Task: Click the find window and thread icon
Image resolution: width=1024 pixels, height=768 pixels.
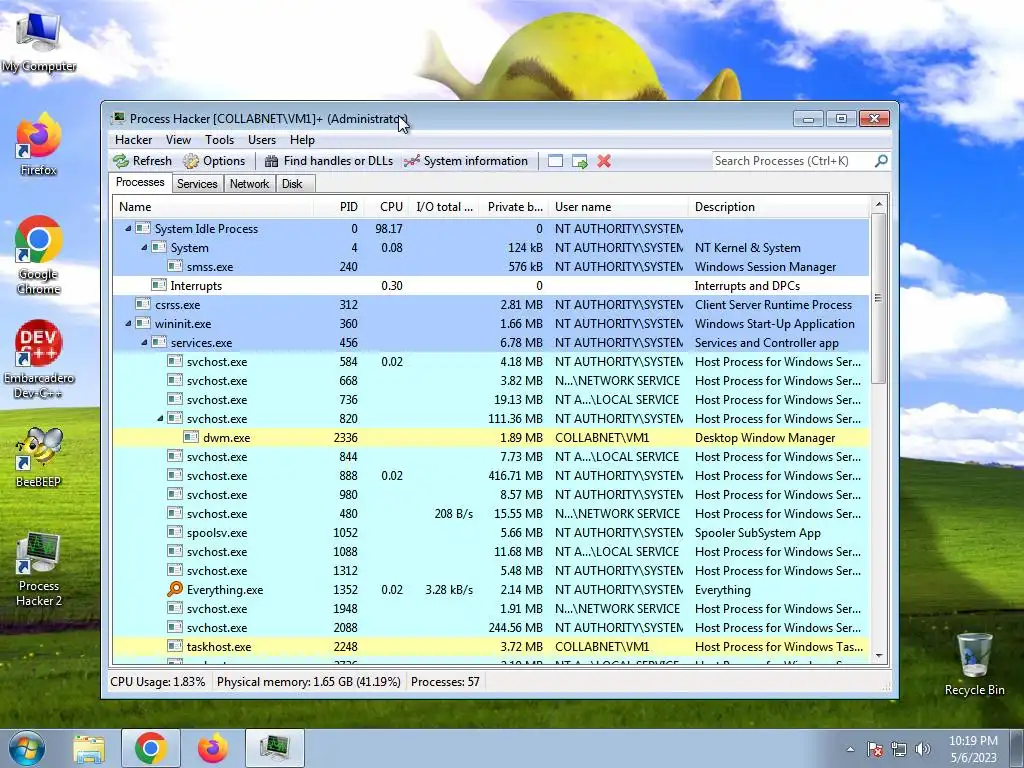Action: (x=579, y=161)
